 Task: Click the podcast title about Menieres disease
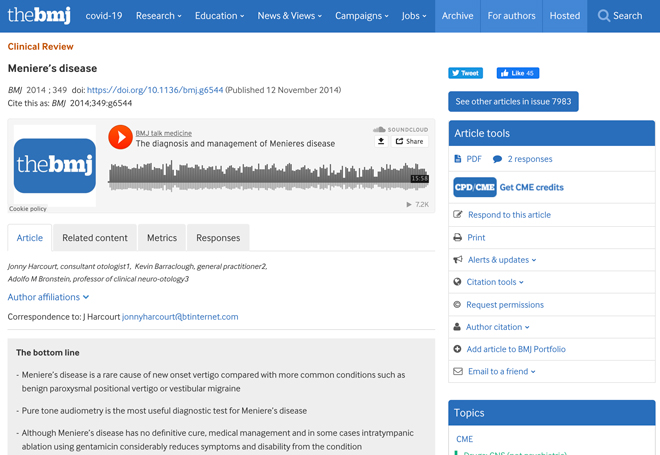pos(235,144)
